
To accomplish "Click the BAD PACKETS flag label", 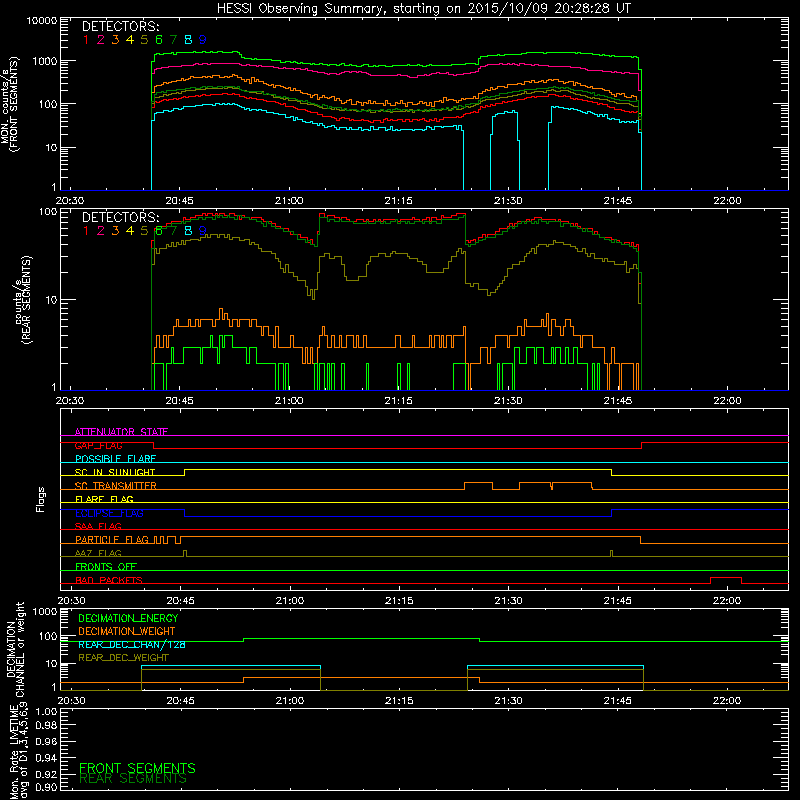I will coord(109,581).
